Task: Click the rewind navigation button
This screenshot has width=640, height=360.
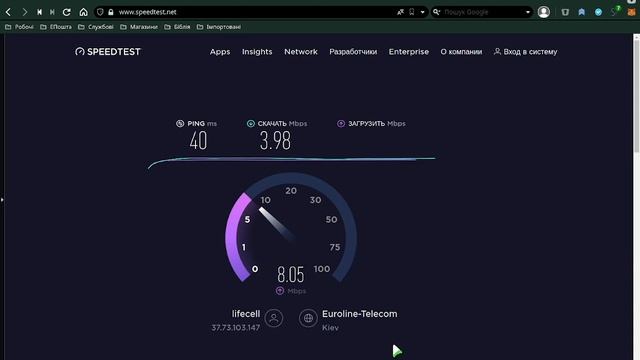Action: (40, 12)
